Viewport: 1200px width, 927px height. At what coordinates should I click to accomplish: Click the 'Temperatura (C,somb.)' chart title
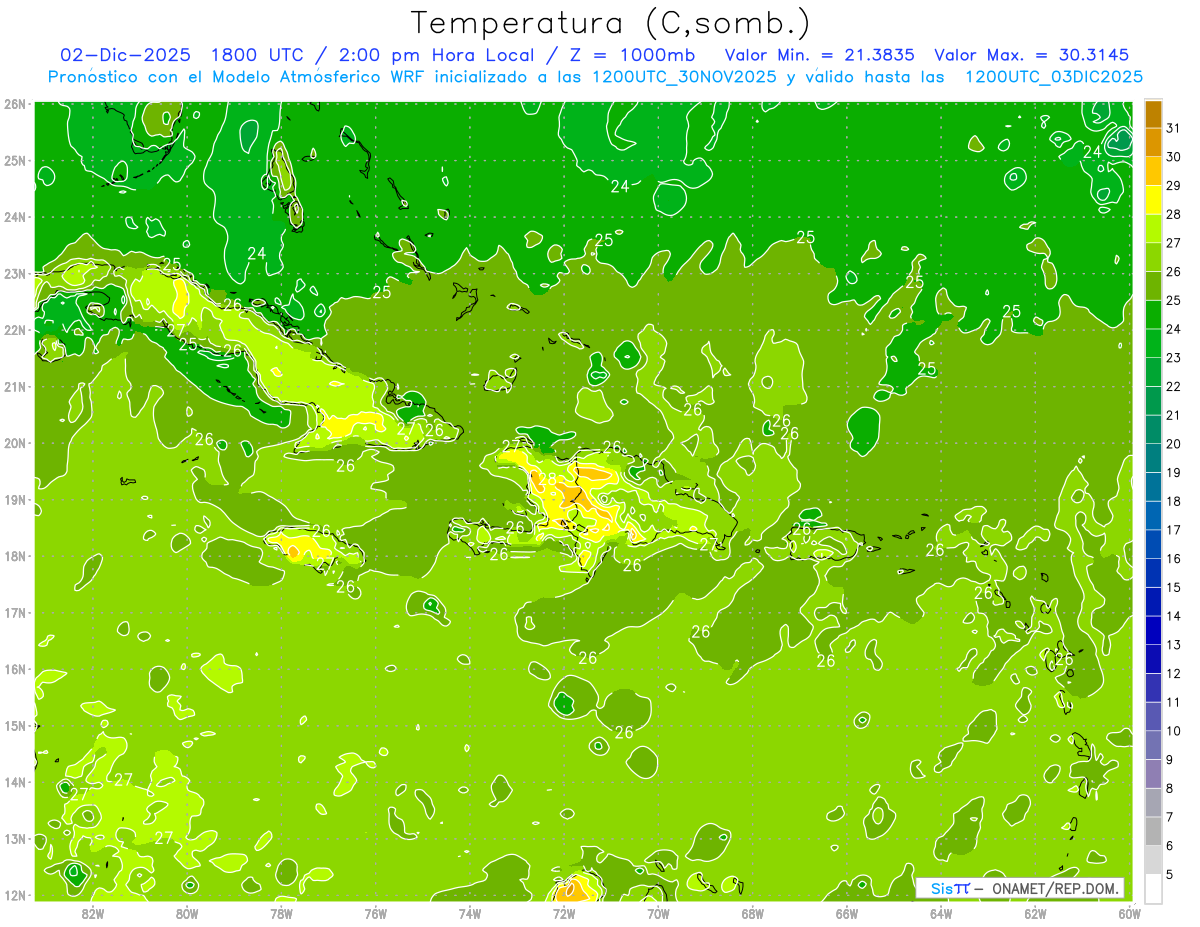[x=611, y=23]
